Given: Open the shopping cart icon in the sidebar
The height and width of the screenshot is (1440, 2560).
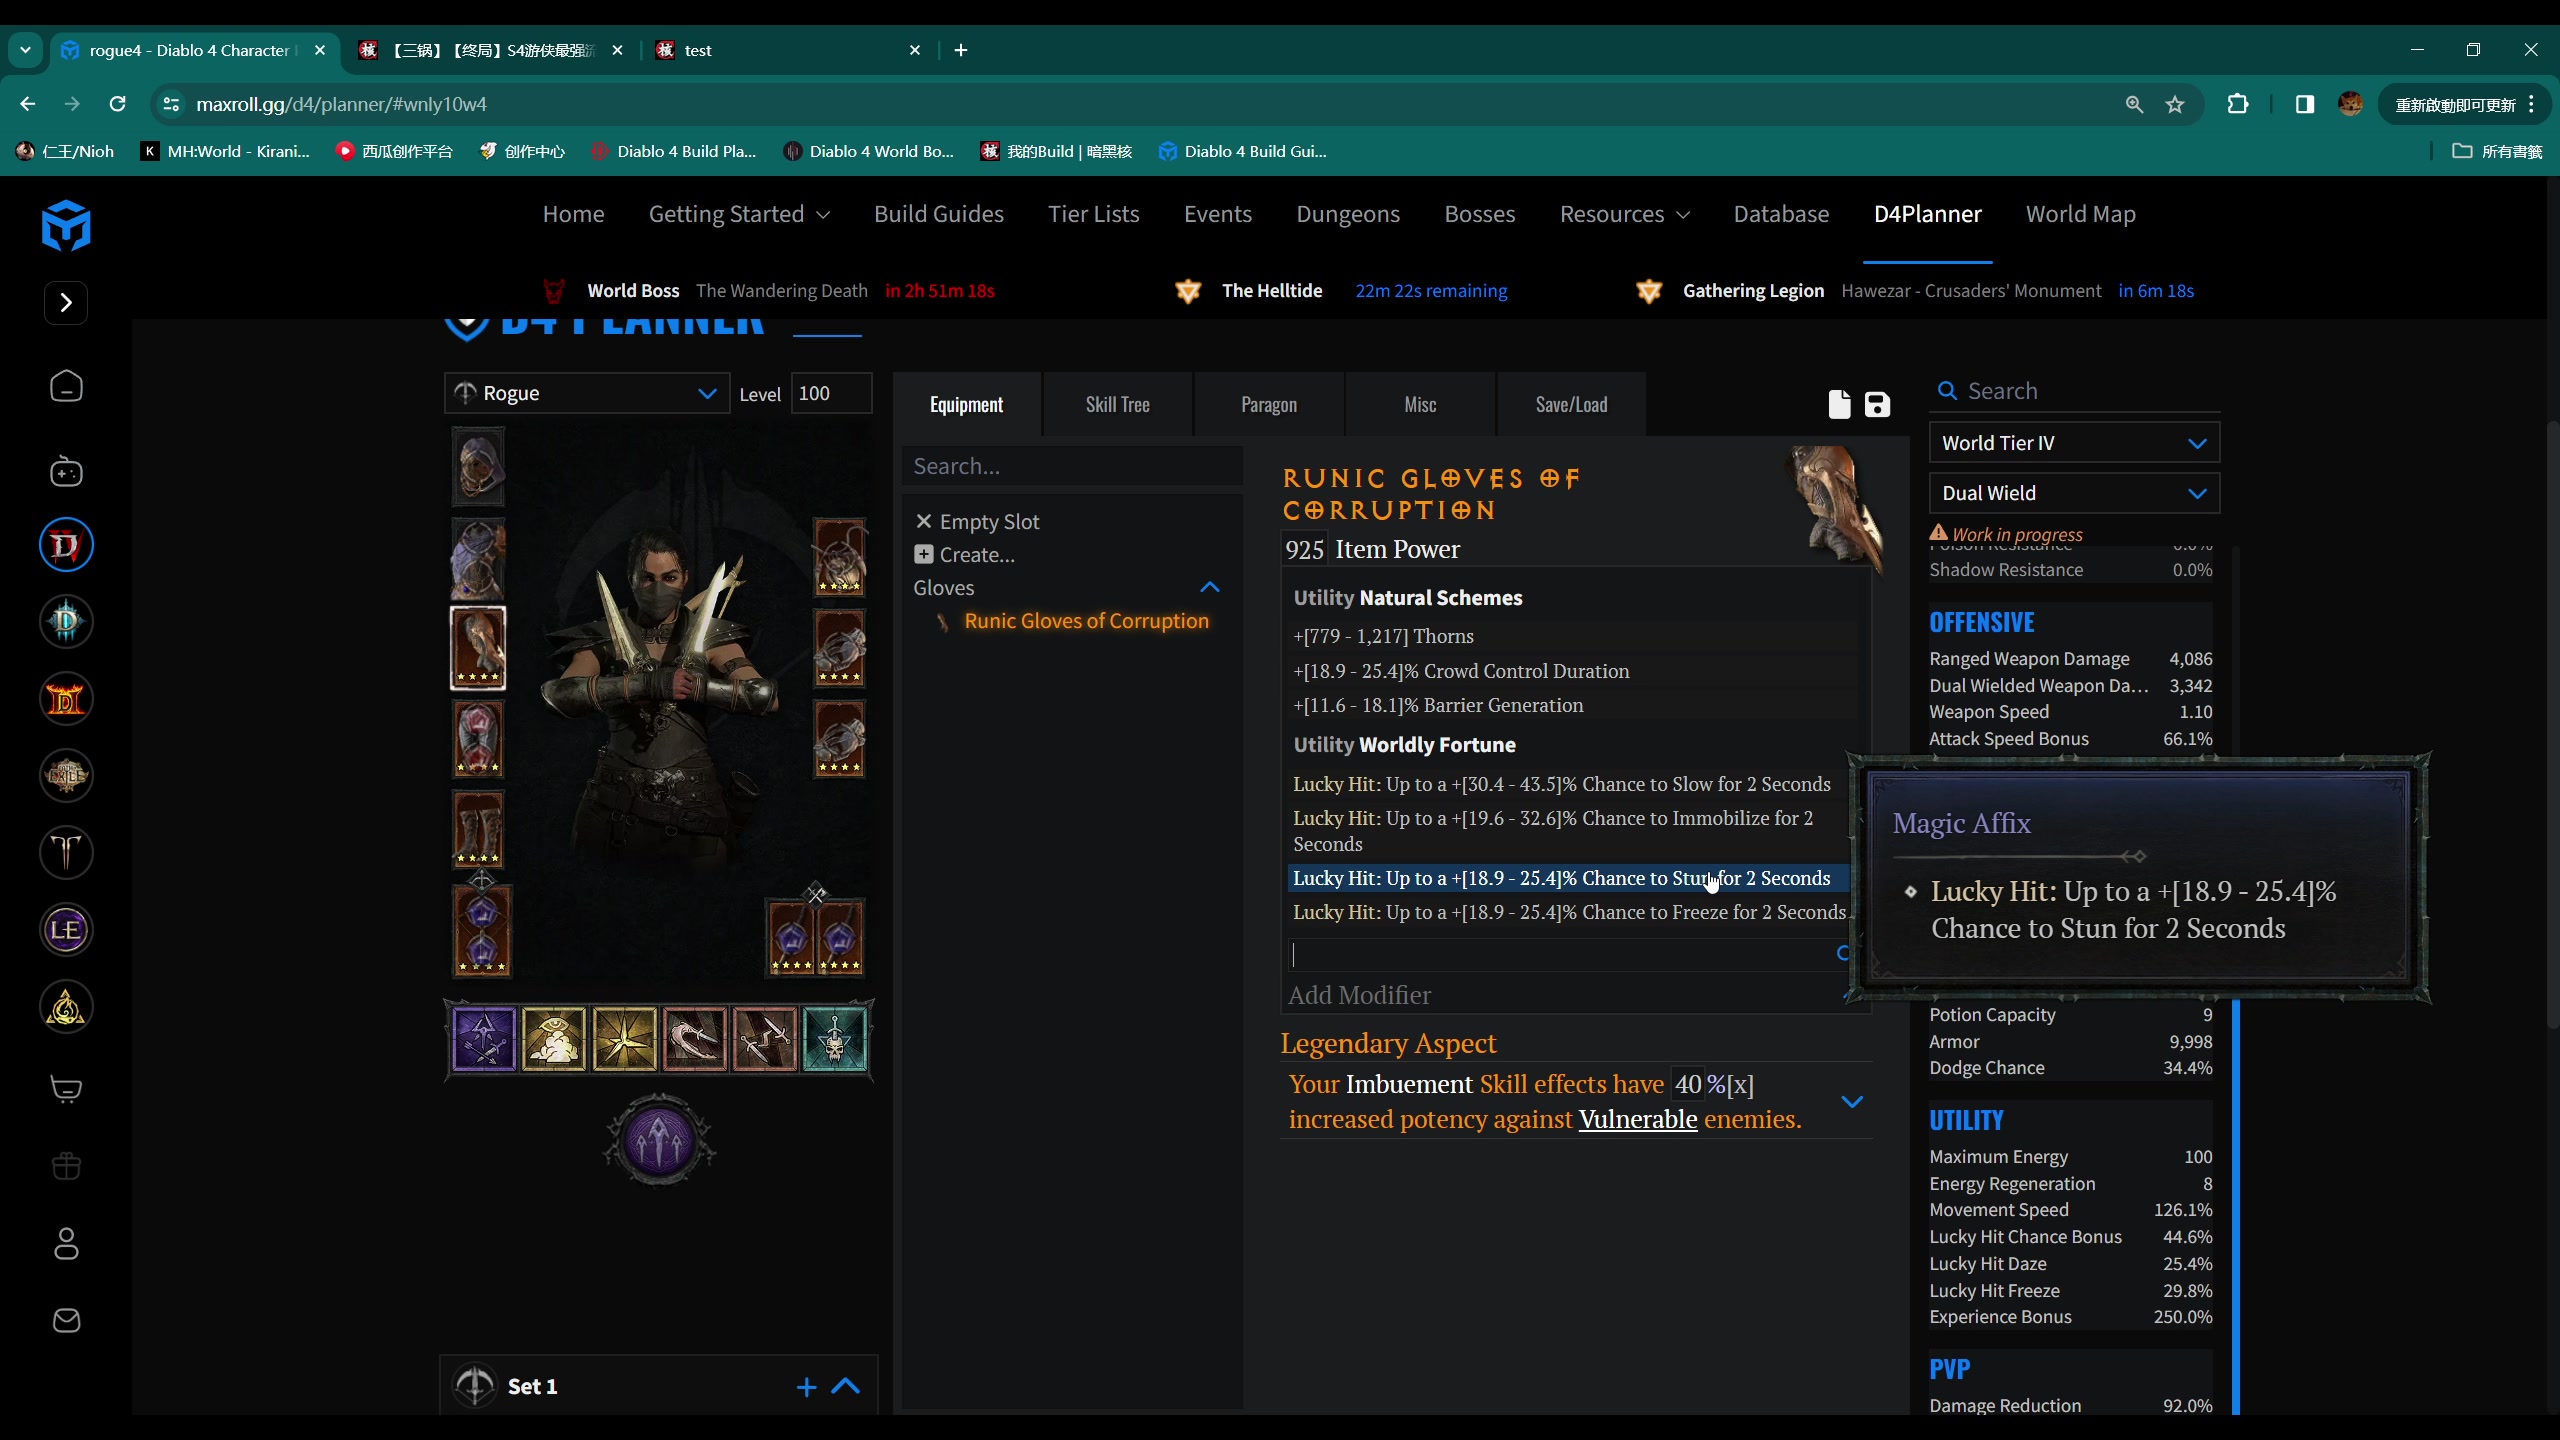Looking at the screenshot, I should [66, 1089].
